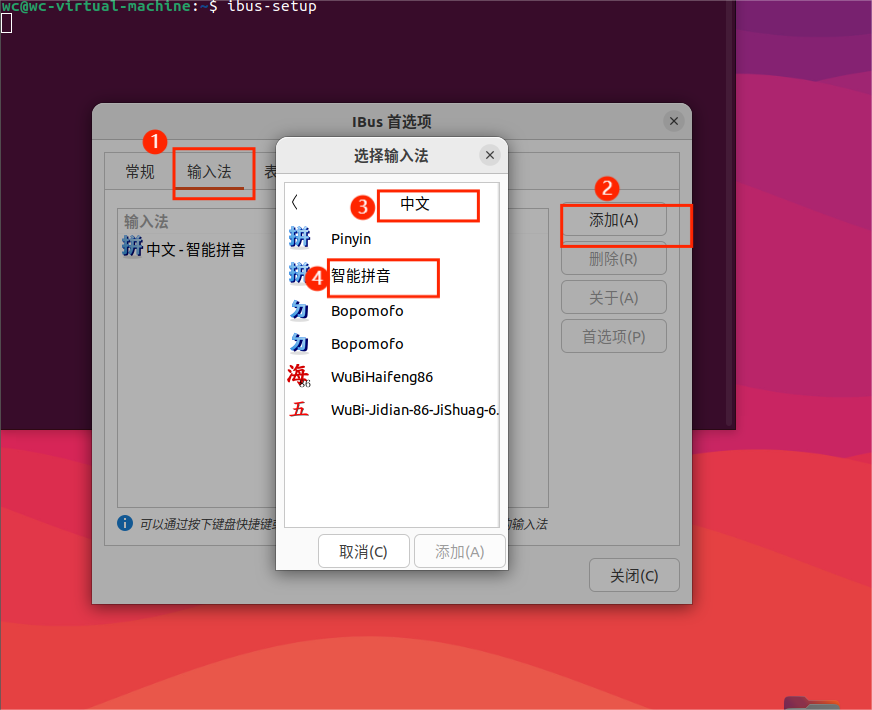Switch to the 常规 tab
This screenshot has height=710, width=872.
(139, 171)
